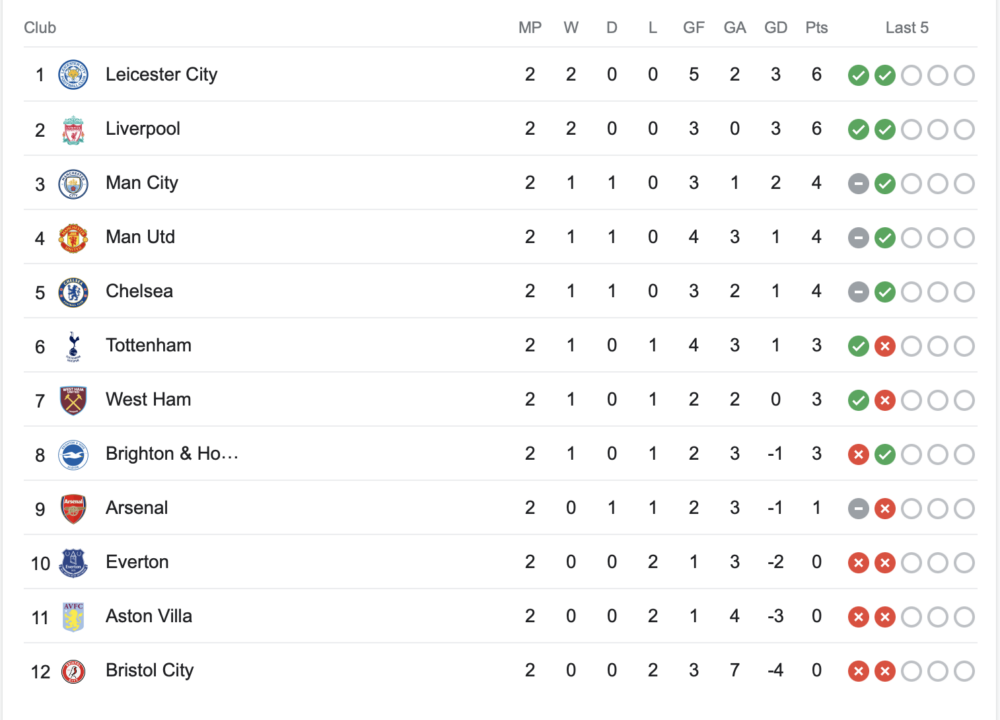This screenshot has height=720, width=1000.
Task: Click Tottenham's red loss indicator
Action: pos(885,346)
